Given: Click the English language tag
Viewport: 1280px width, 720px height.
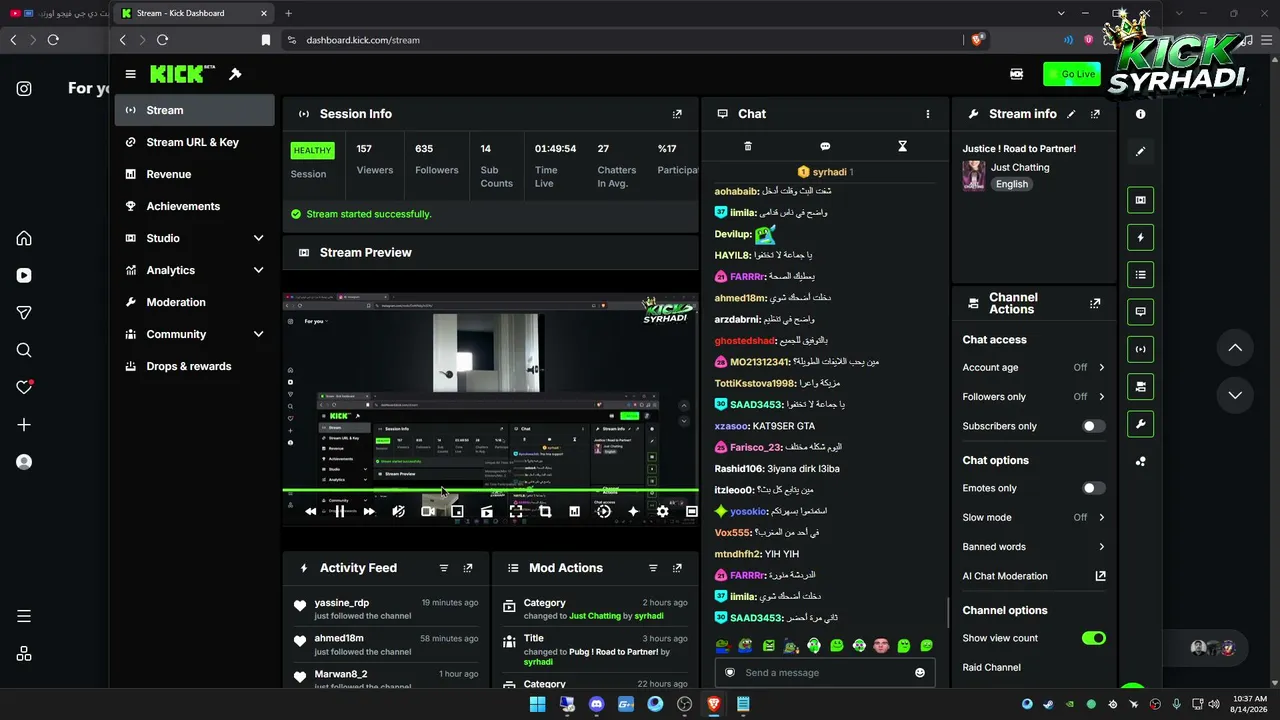Looking at the screenshot, I should (x=1011, y=184).
